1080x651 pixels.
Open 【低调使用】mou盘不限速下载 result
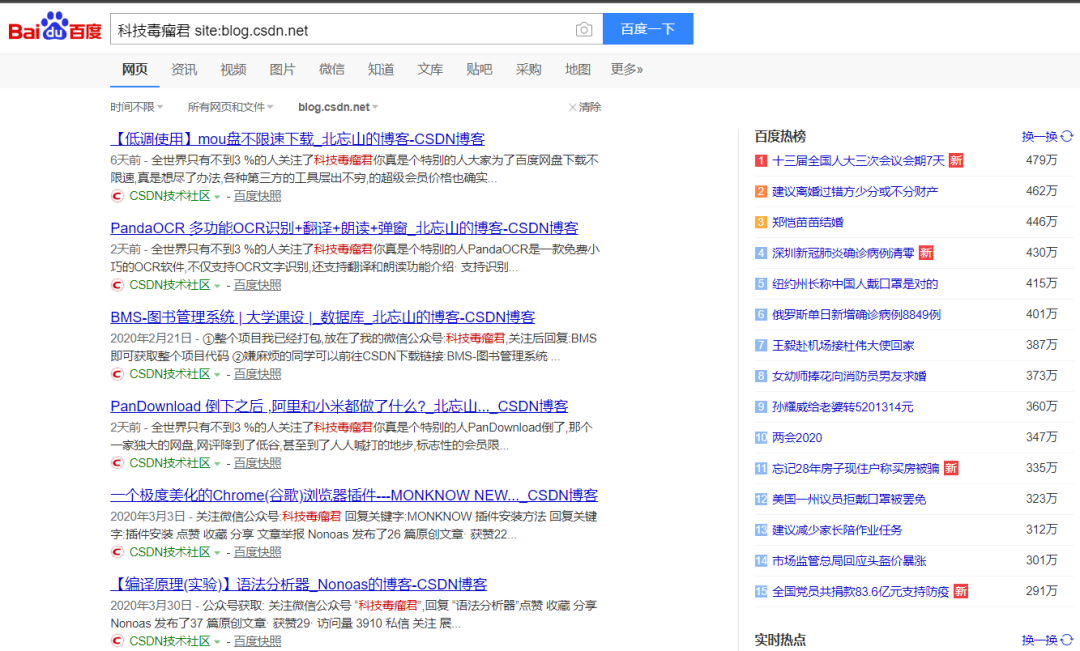(x=298, y=139)
